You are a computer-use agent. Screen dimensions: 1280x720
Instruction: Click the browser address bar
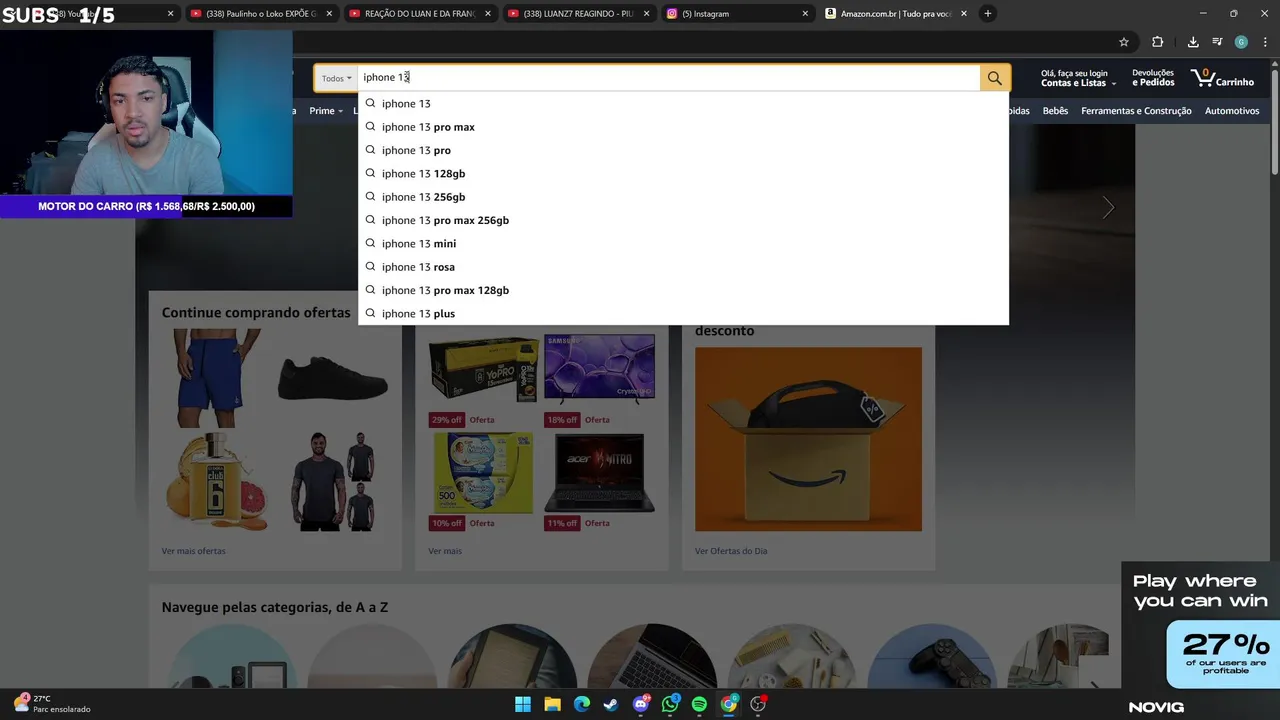700,42
